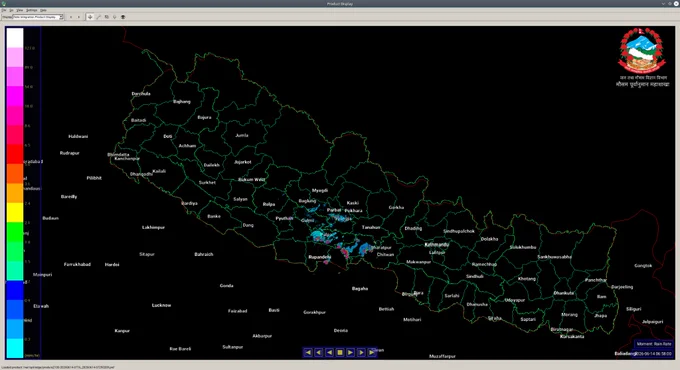Click the Siliguri label on map
Image resolution: width=680 pixels, height=370 pixels.
pyautogui.click(x=634, y=309)
